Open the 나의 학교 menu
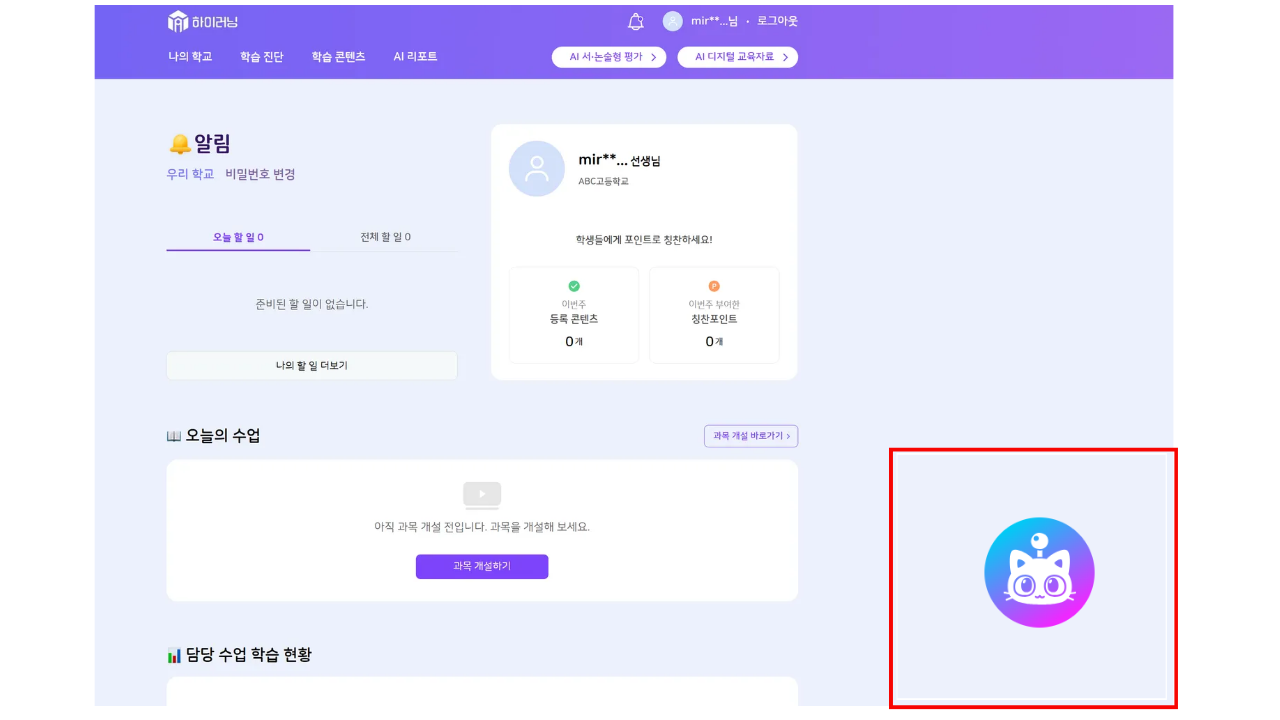The image size is (1280, 720). point(190,57)
